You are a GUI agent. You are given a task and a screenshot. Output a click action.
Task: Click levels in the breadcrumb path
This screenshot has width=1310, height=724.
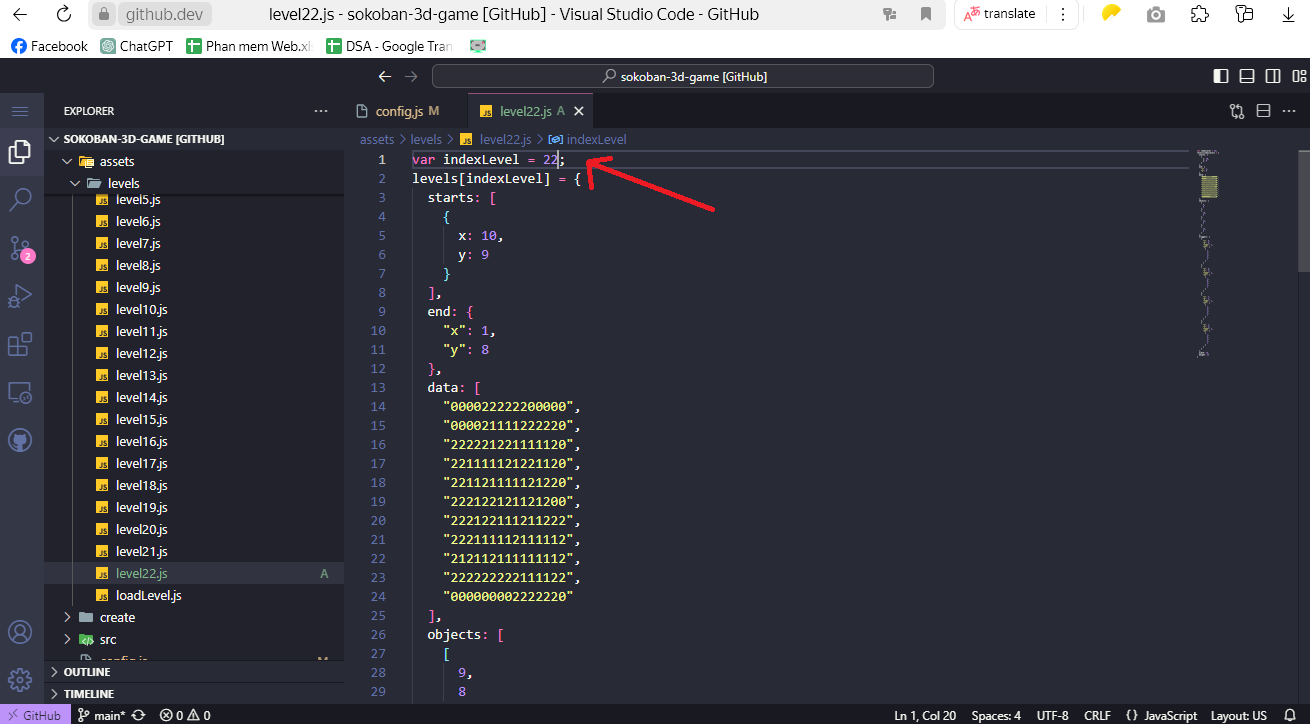tap(426, 139)
